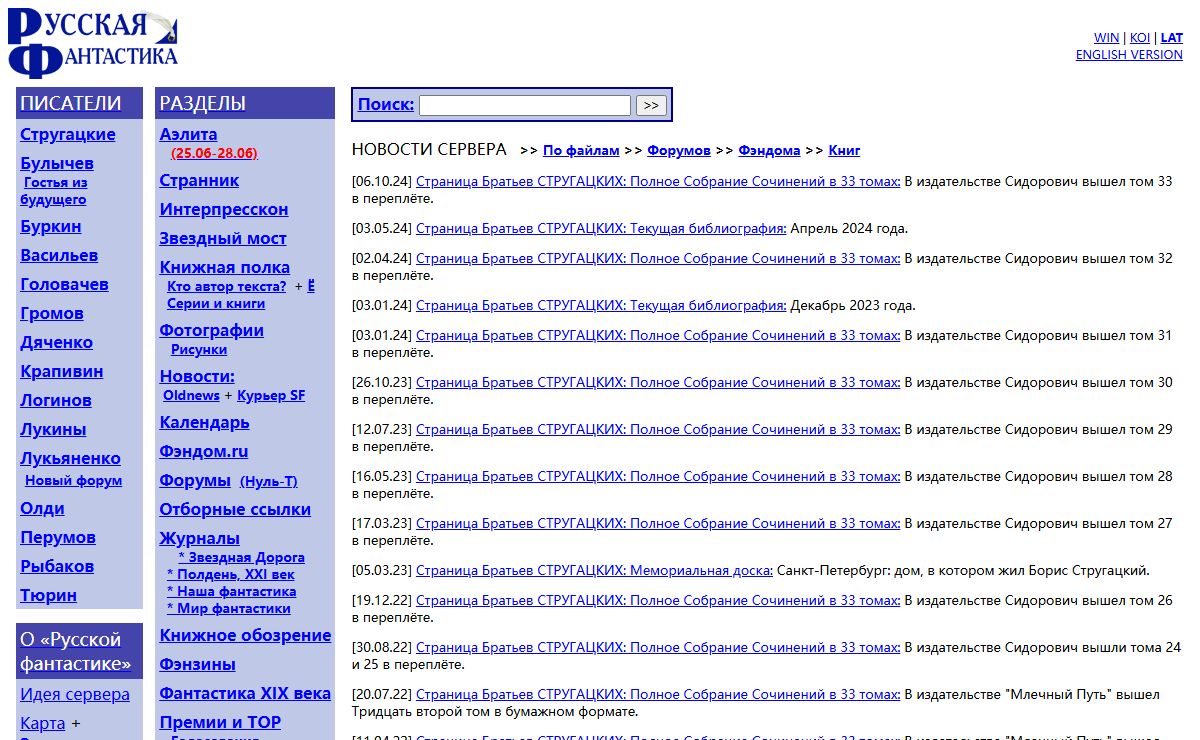Open the Серии и книги link
The image size is (1200, 740).
click(216, 303)
